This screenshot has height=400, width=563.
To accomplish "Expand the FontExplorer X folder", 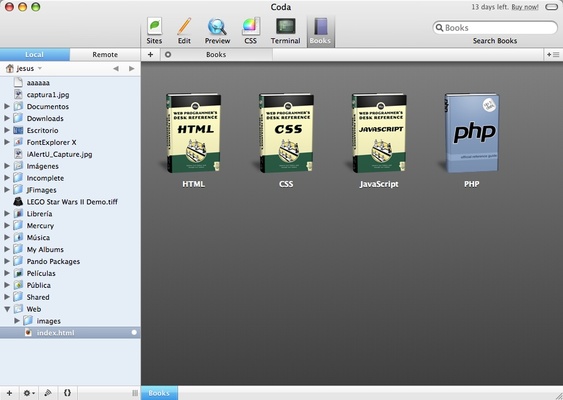I will tap(7, 142).
